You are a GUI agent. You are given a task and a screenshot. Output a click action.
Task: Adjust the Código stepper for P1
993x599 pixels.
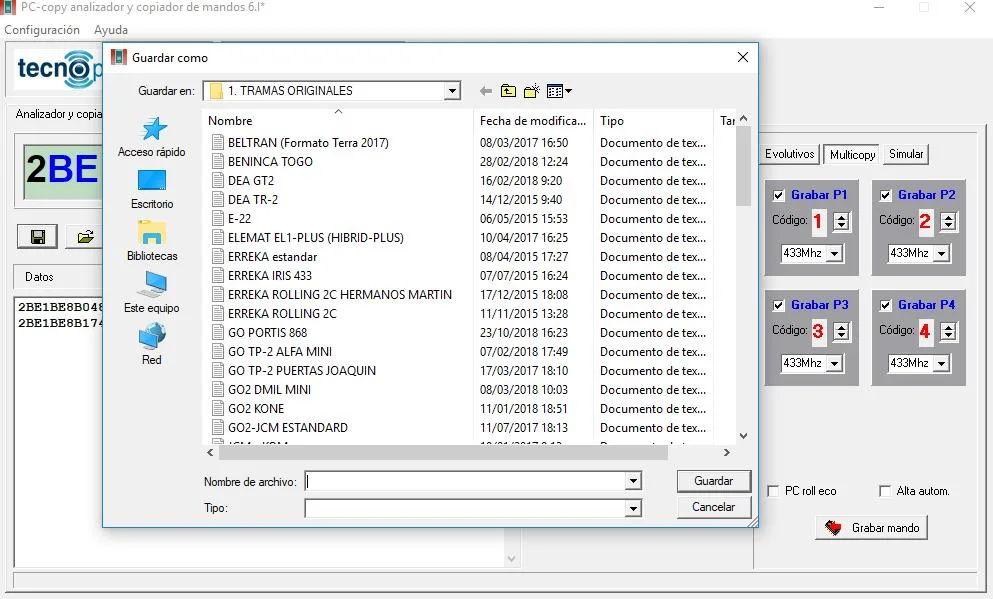pos(841,221)
